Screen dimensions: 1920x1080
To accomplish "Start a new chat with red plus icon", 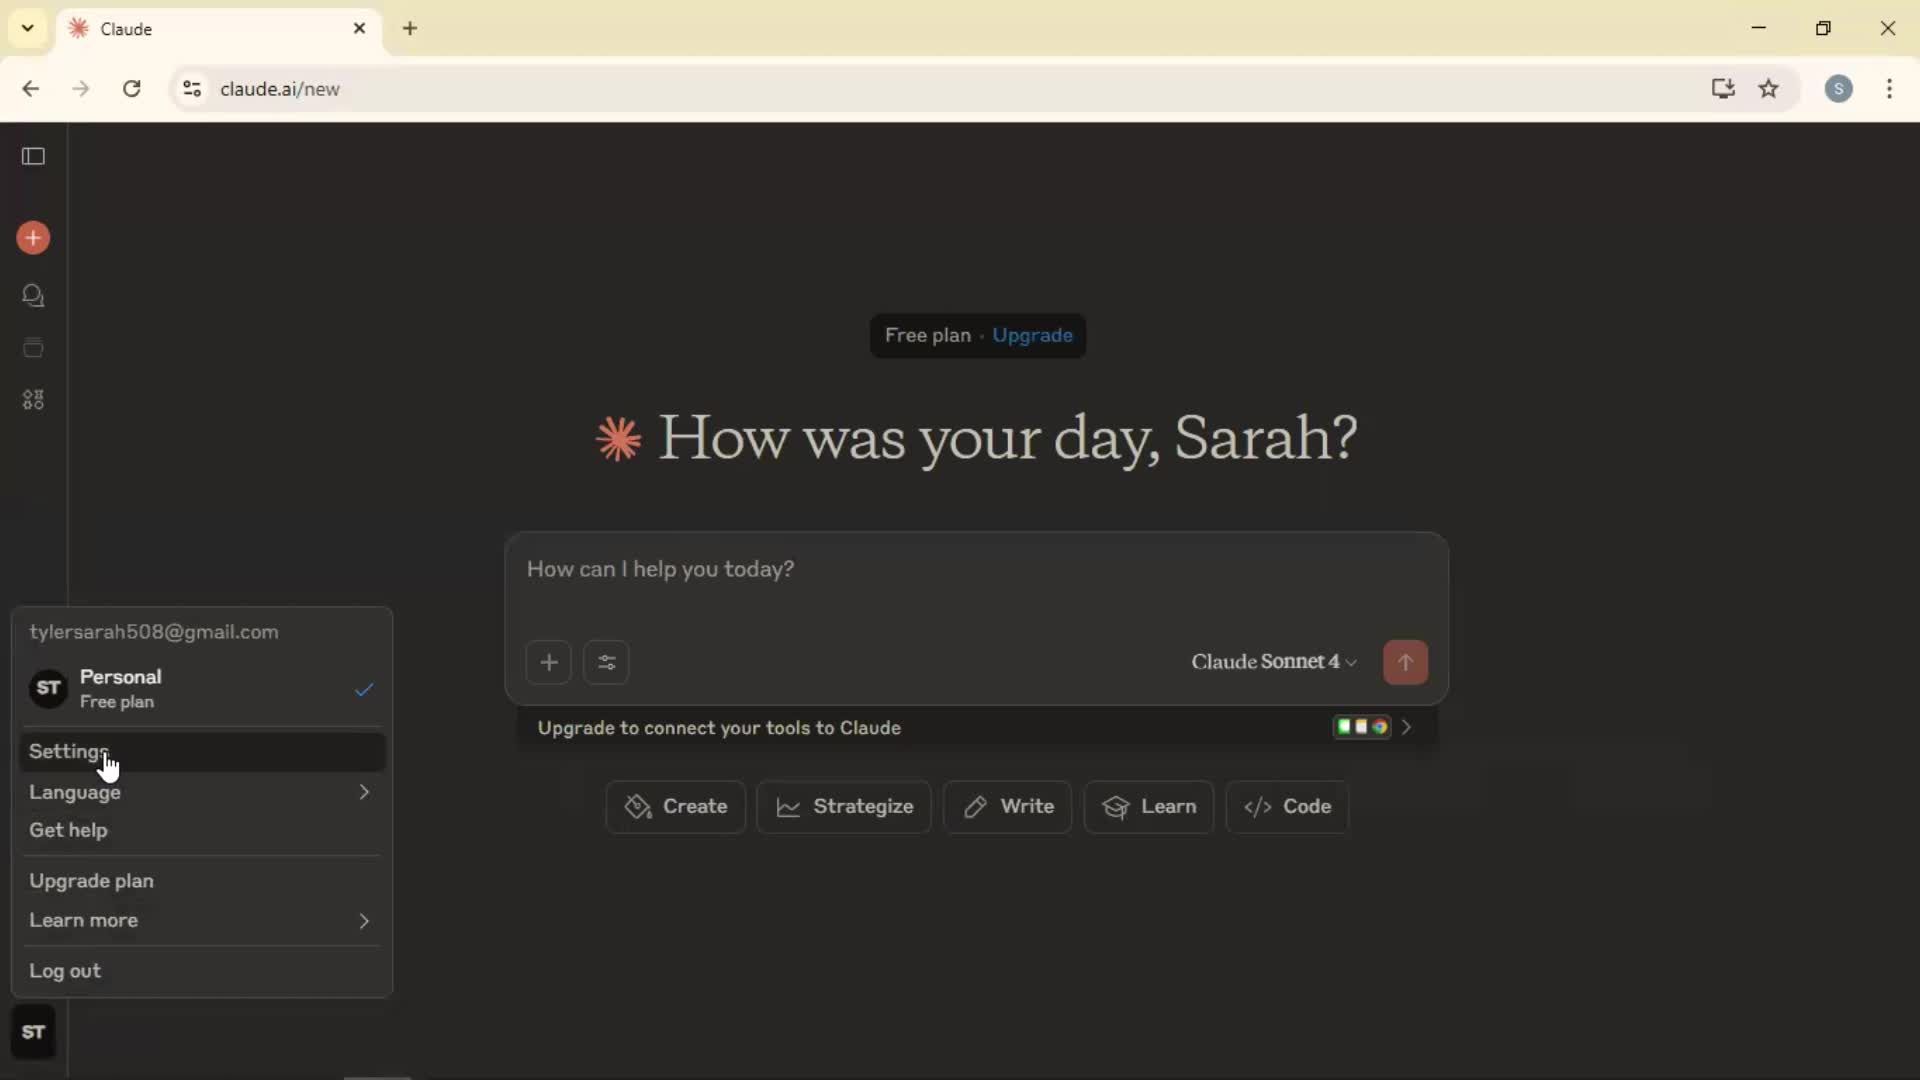I will tap(33, 238).
